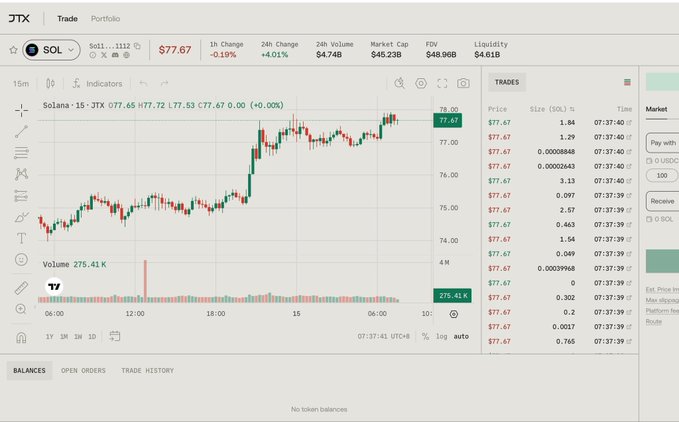Screen dimensions: 679x422
Task: Swap Size (SOL) unit in trades header
Action: click(572, 109)
